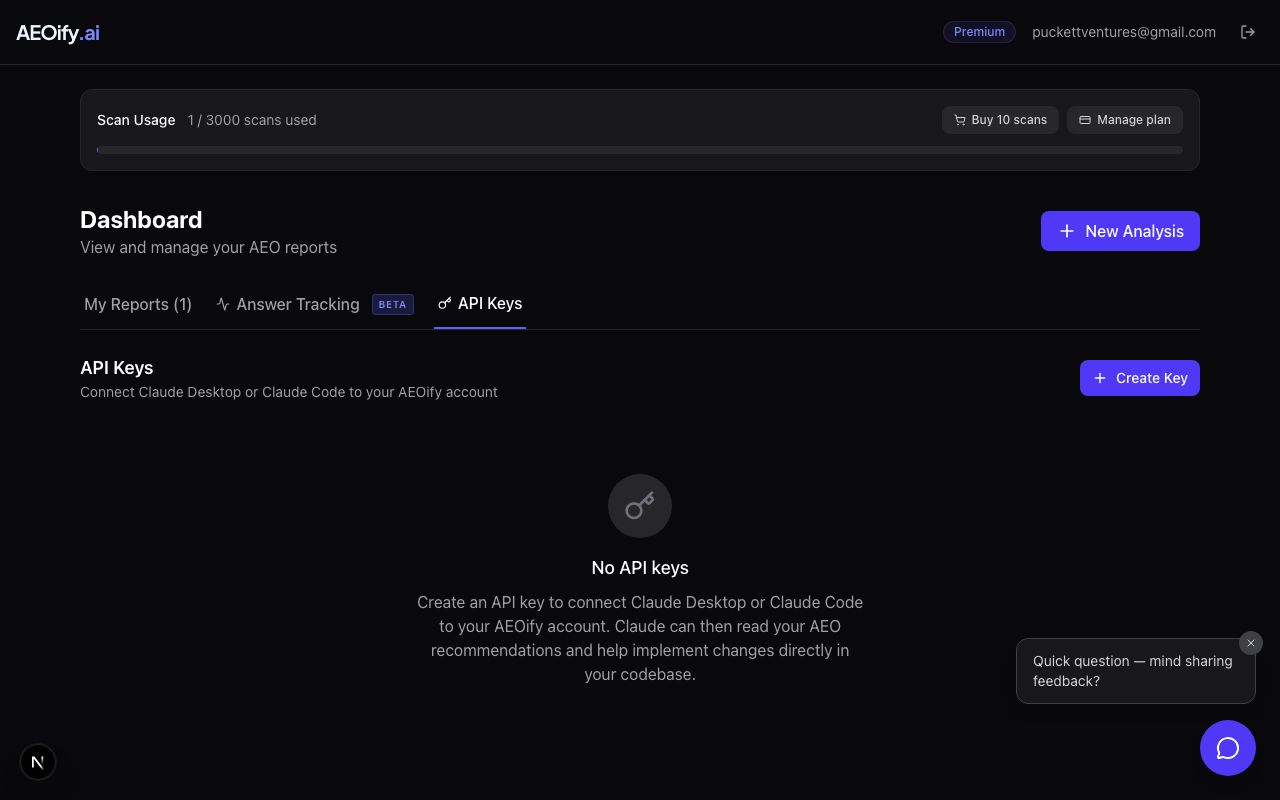Click the Buy 10 scans button

1000,119
